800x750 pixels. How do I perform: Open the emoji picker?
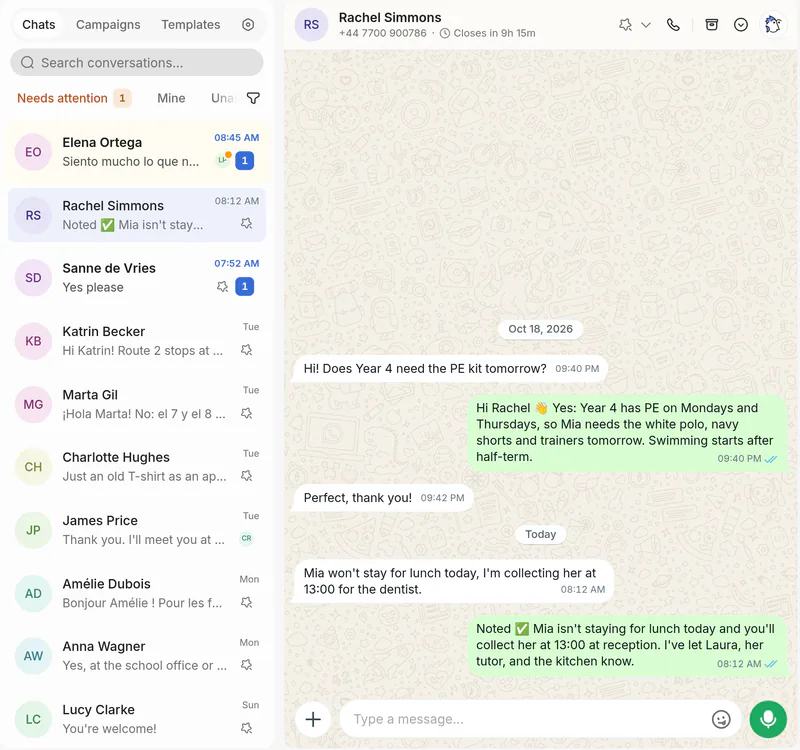coord(721,719)
